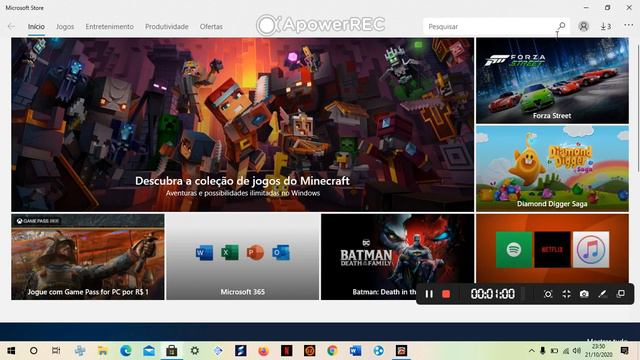Click the iTunes music icon in entertainment tile

click(x=591, y=249)
